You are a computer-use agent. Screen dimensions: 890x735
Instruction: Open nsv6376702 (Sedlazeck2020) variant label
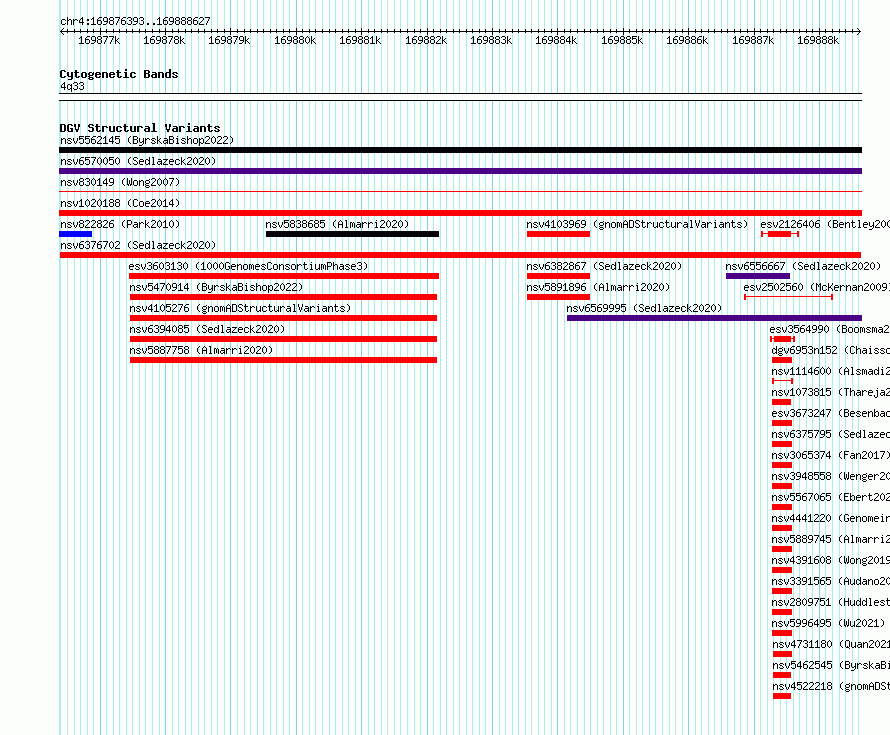pyautogui.click(x=138, y=245)
